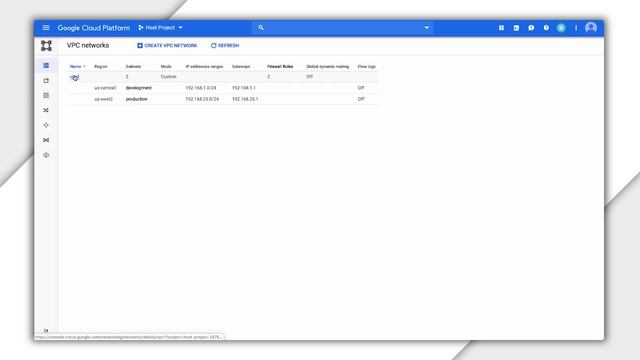Click gateway 192.168.25.1 cell
640x360 pixels.
245,99
